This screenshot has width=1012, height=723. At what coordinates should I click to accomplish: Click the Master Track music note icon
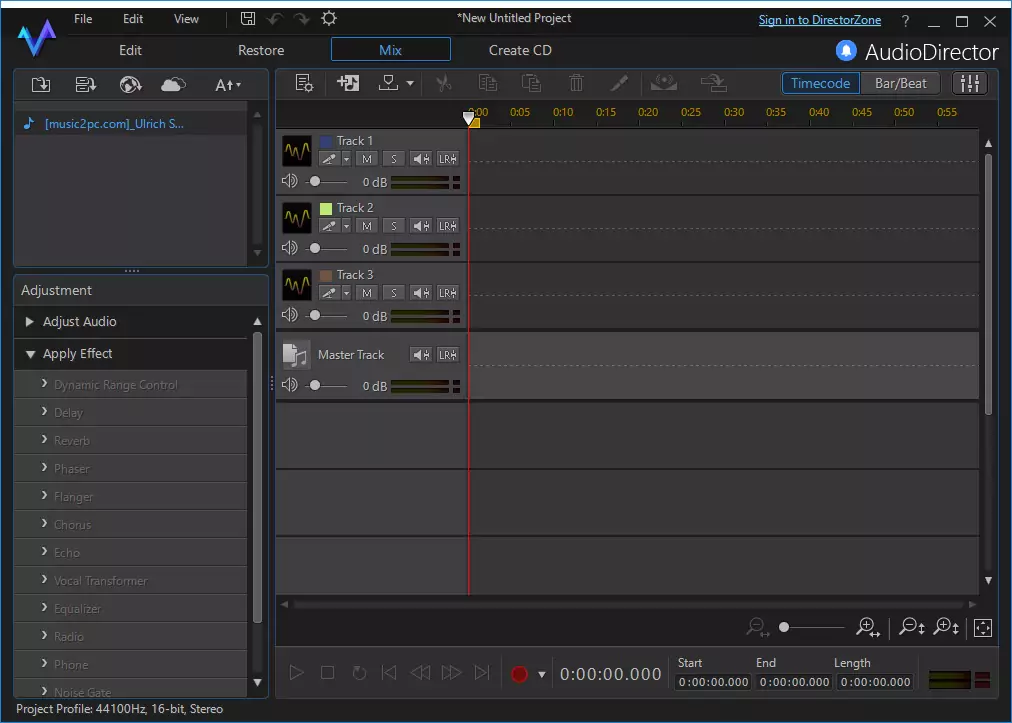click(296, 355)
